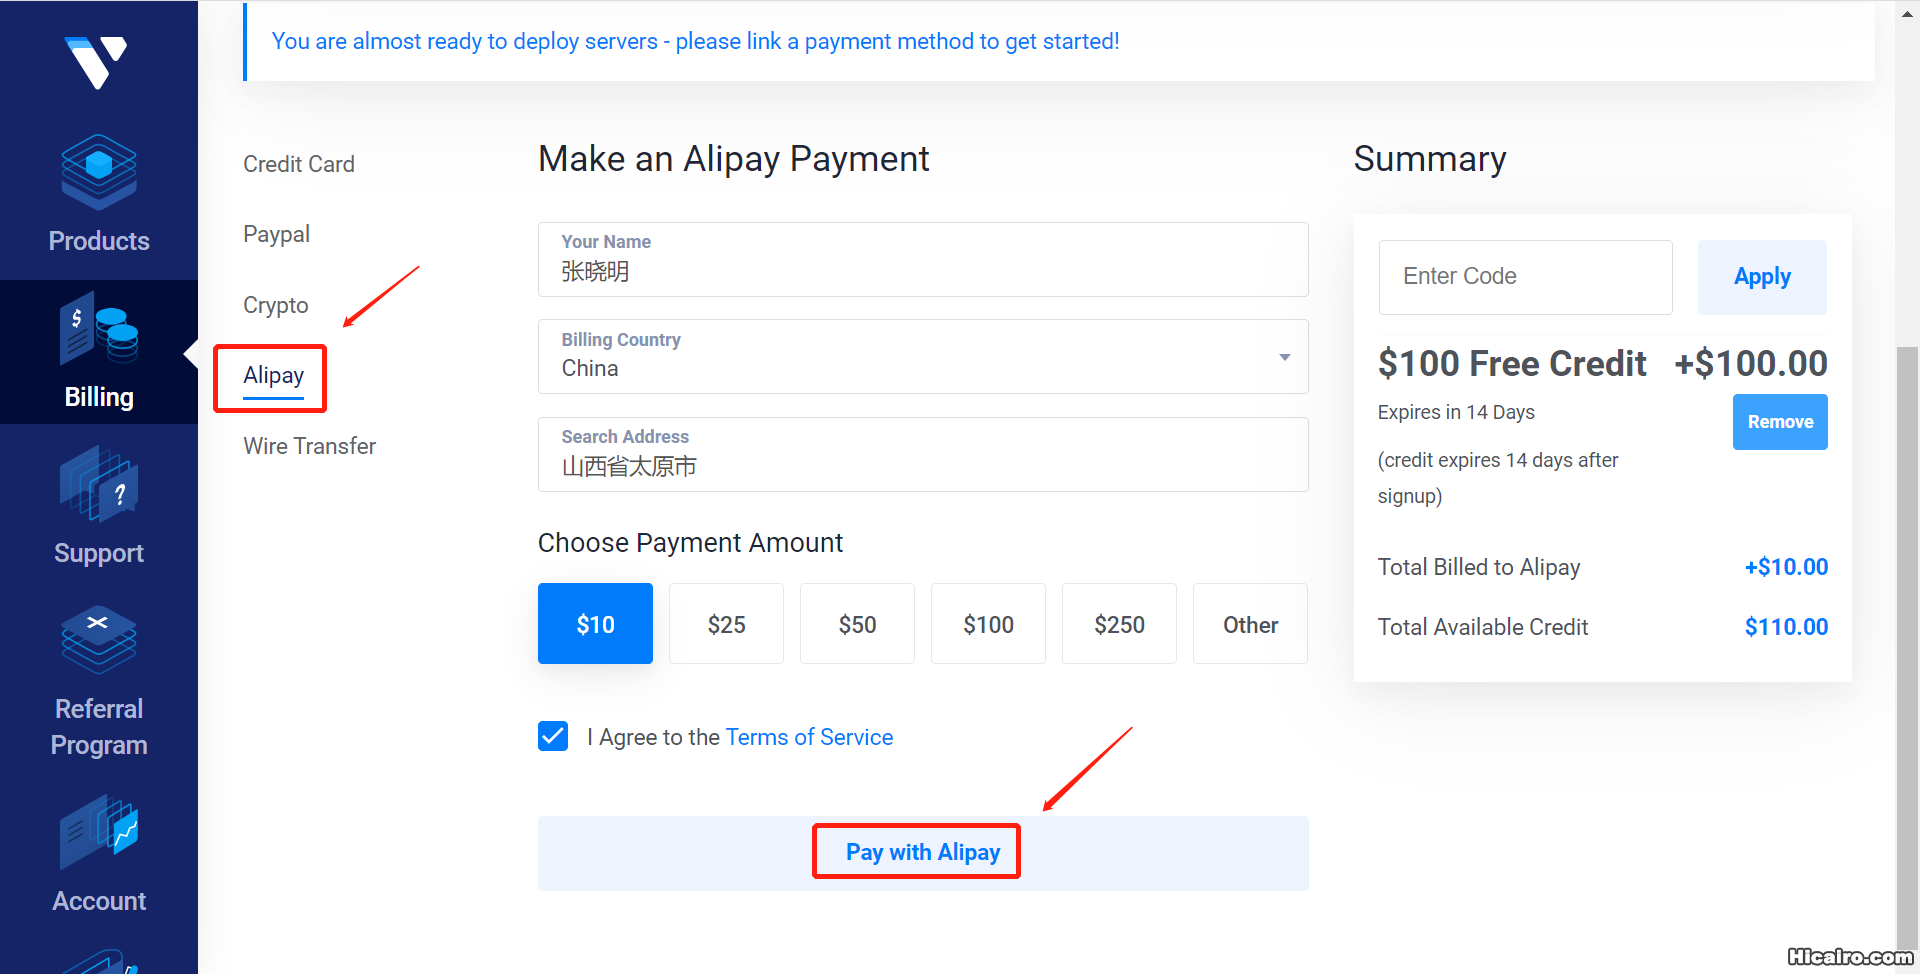1920x974 pixels.
Task: Open the Products sidebar icon
Action: 98,173
